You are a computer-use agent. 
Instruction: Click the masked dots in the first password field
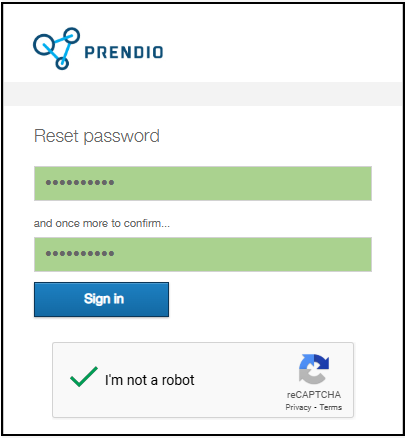click(80, 182)
